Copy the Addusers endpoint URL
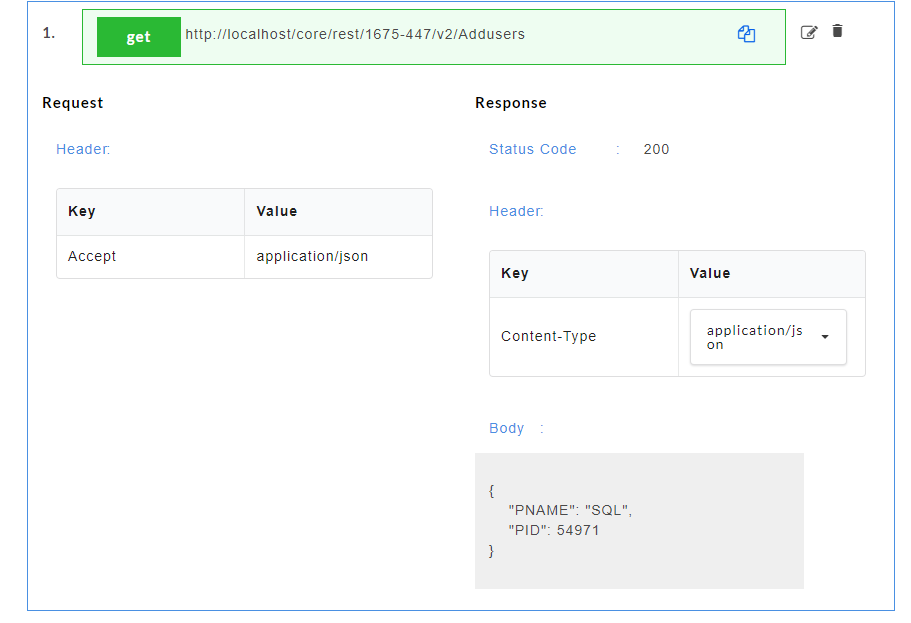Screen dimensions: 911x623 (x=746, y=34)
